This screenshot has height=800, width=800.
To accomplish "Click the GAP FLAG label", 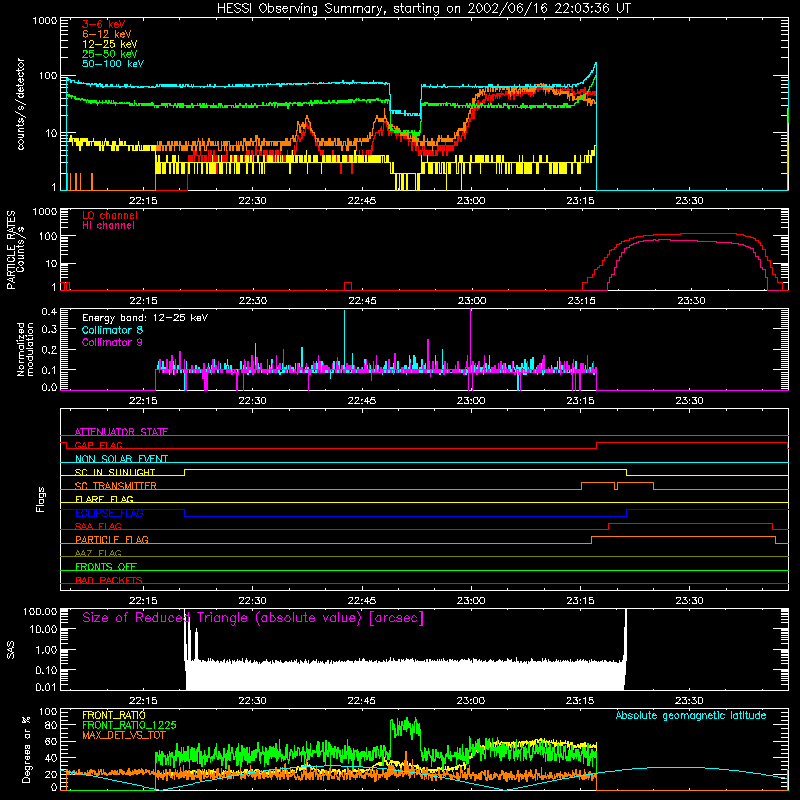I will pos(98,445).
